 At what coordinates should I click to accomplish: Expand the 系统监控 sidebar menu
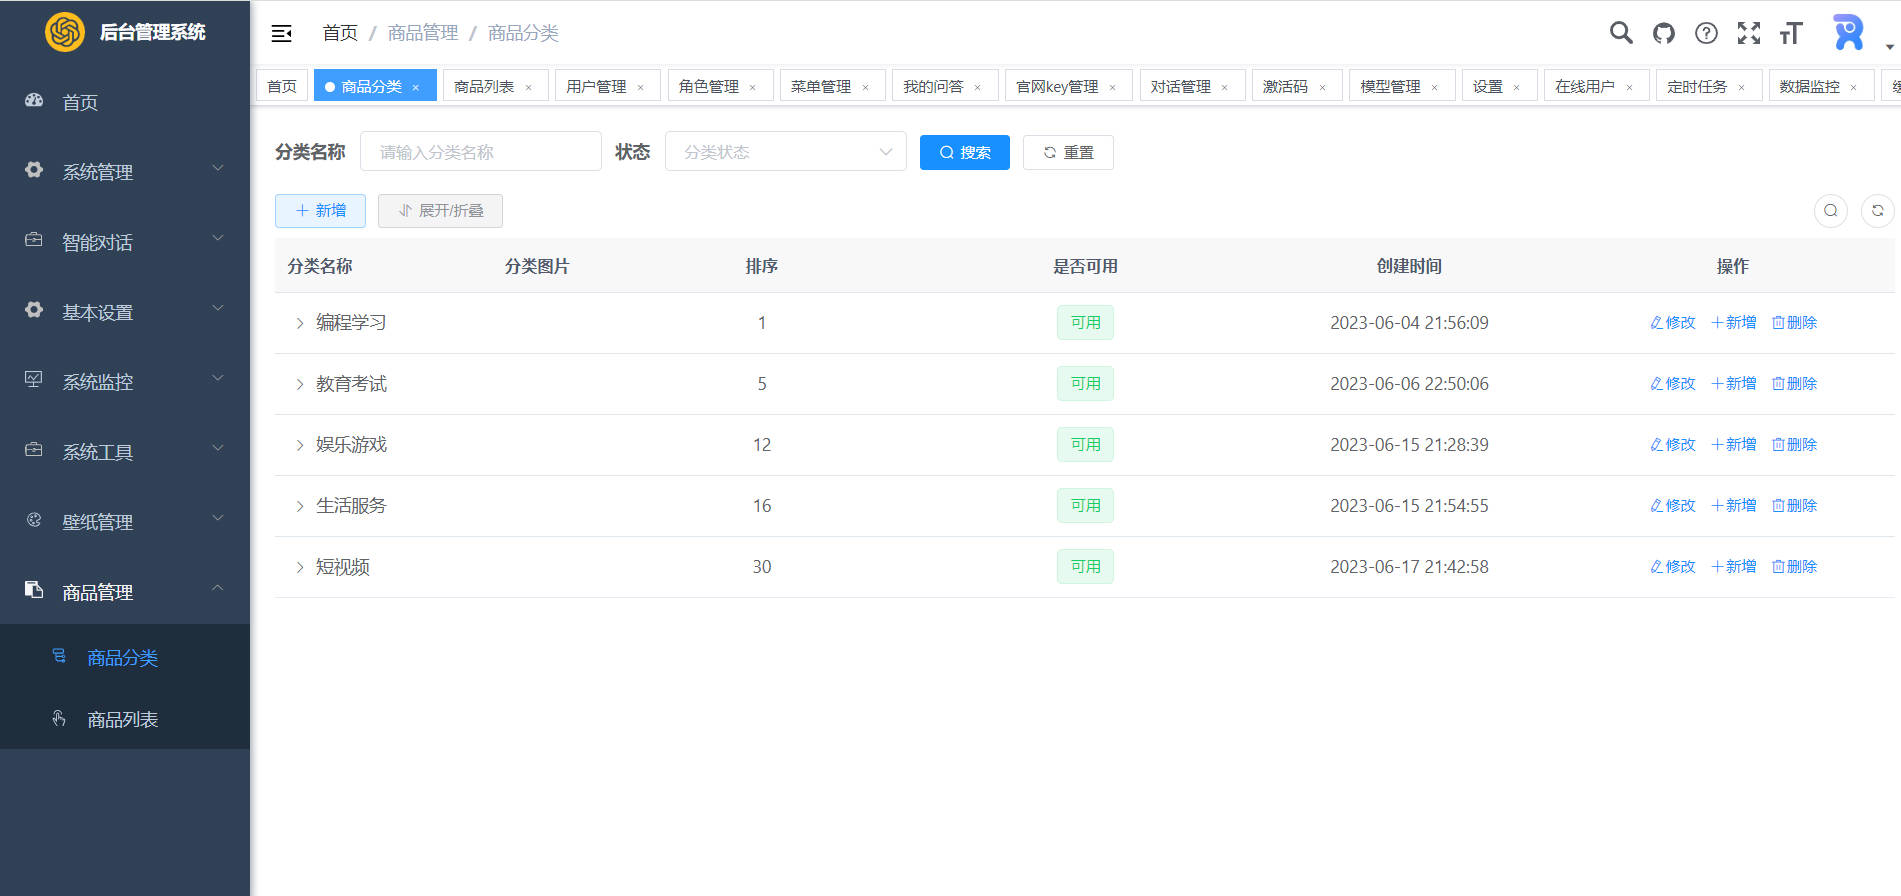(125, 382)
